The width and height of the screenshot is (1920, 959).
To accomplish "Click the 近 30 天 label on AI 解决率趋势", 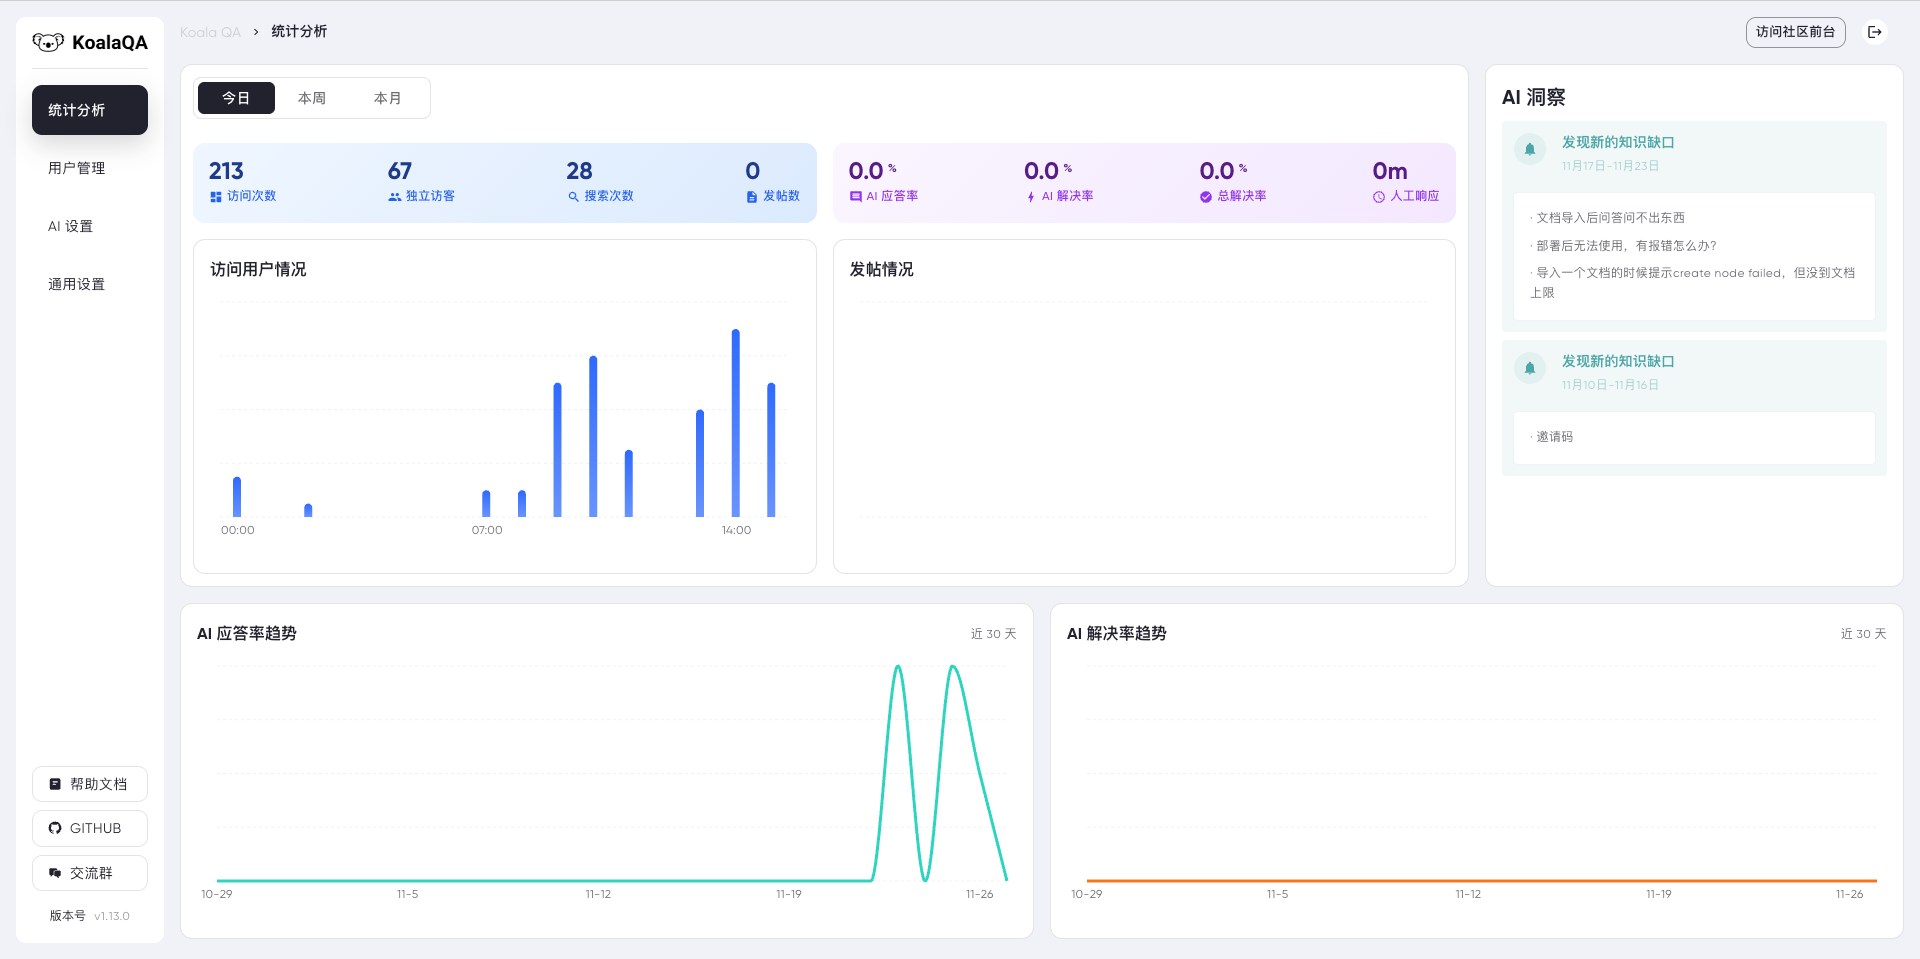I will coord(1863,634).
